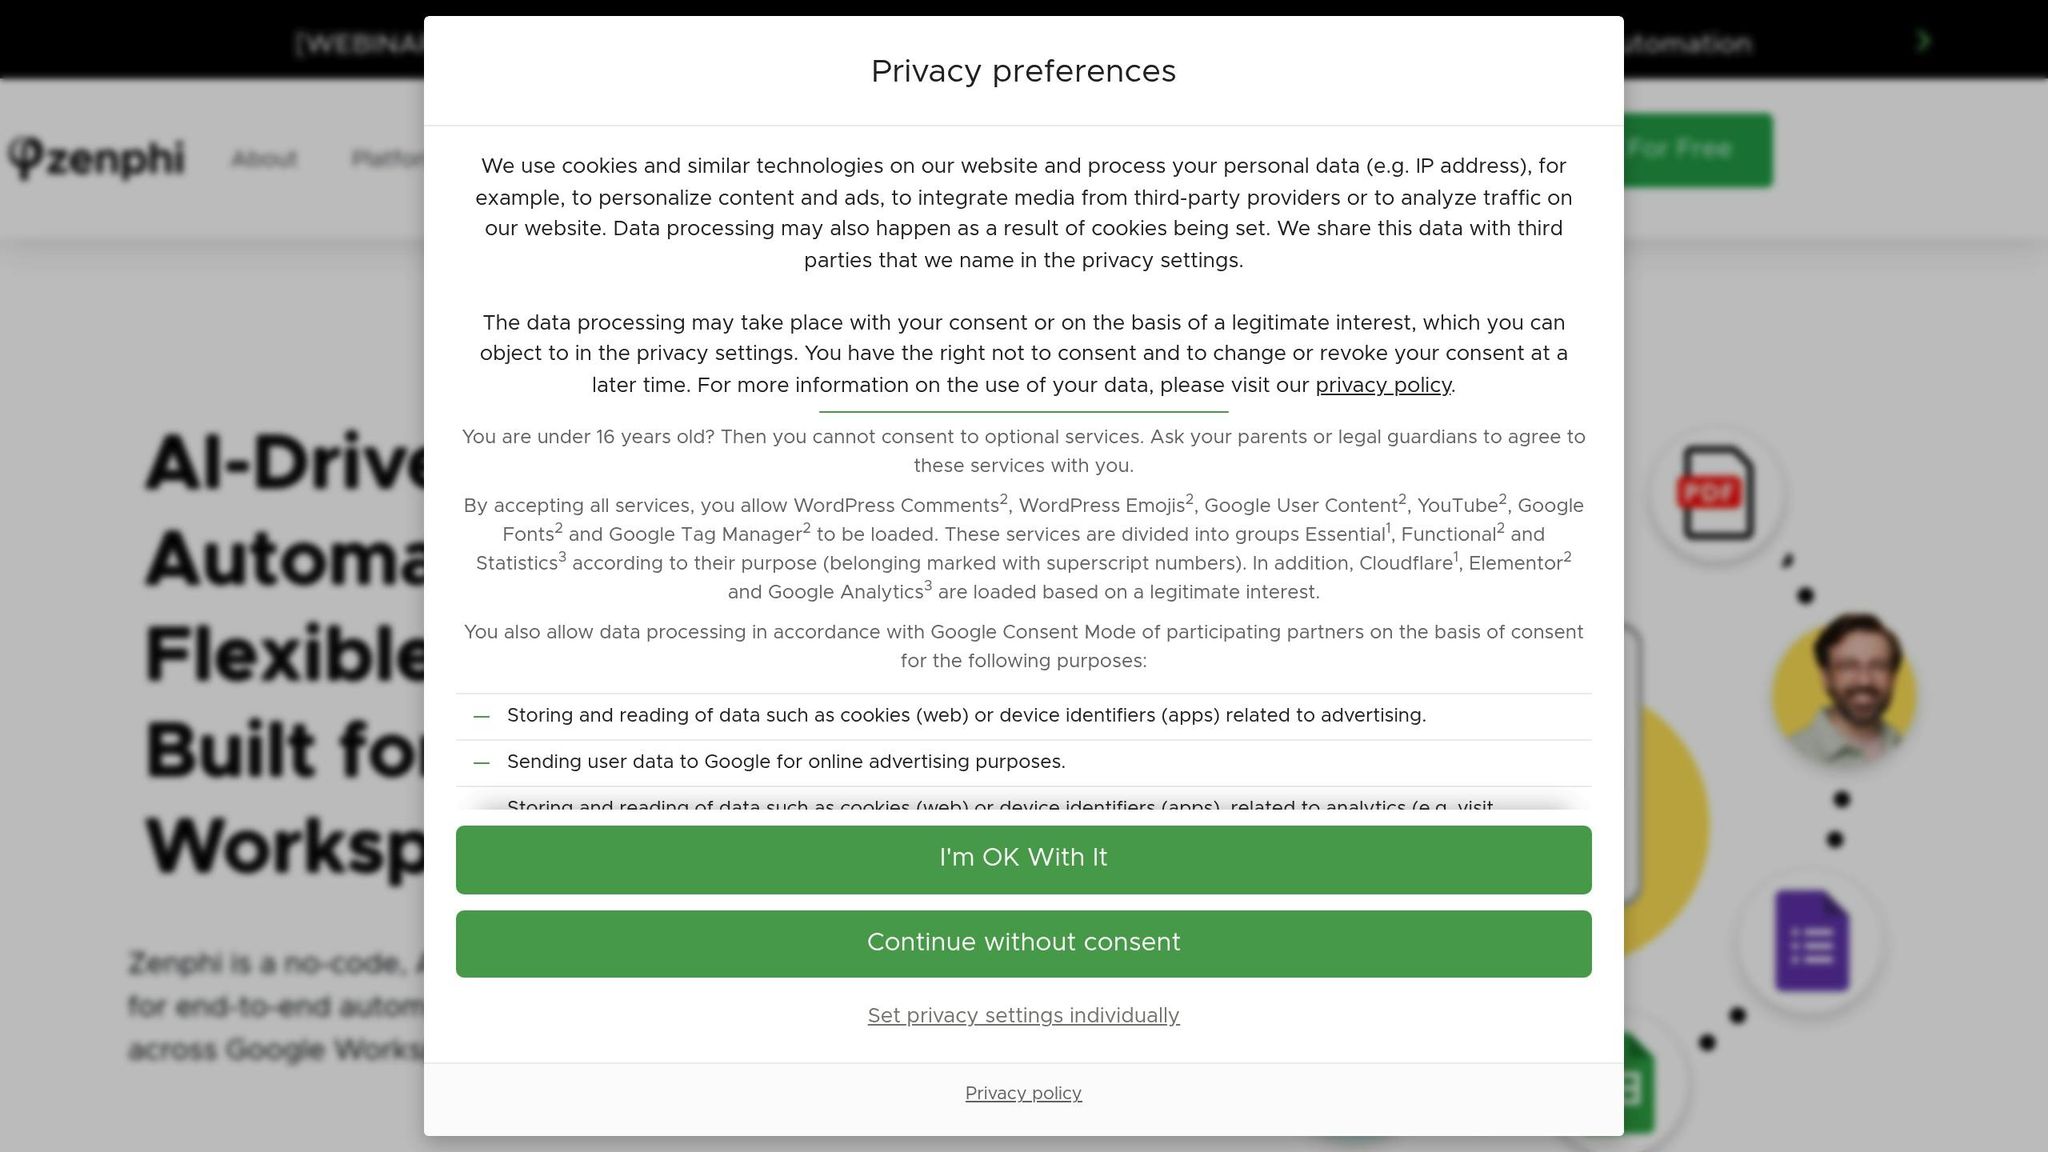Open the About menu item

(x=264, y=159)
